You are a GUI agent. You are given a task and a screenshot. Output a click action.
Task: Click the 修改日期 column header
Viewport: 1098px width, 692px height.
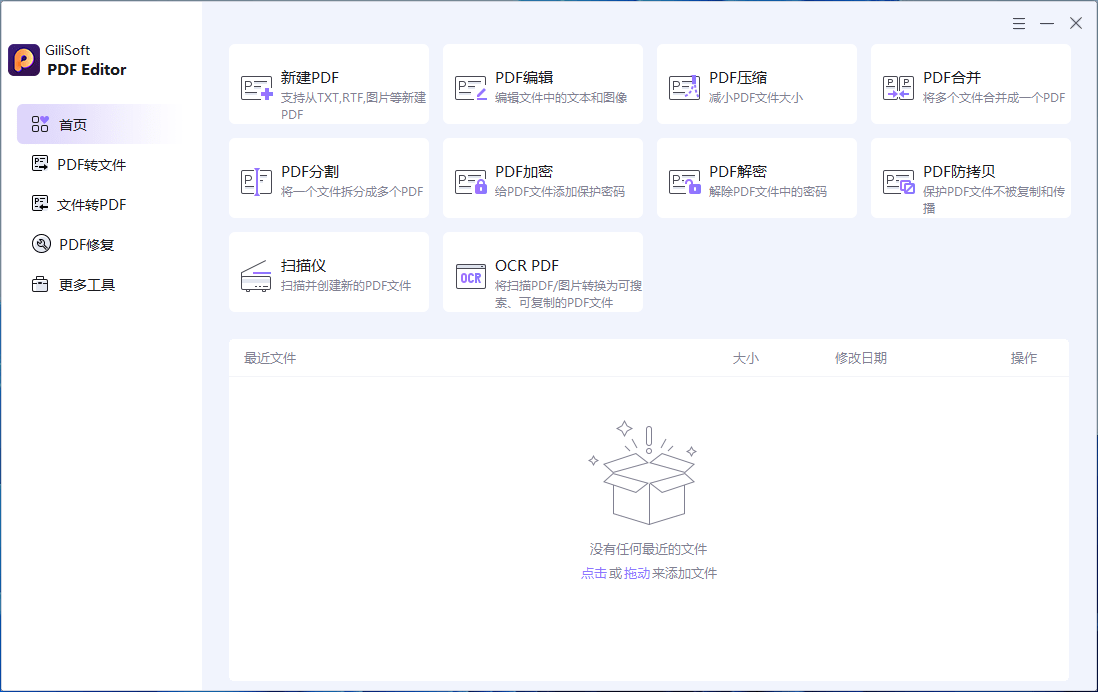861,358
